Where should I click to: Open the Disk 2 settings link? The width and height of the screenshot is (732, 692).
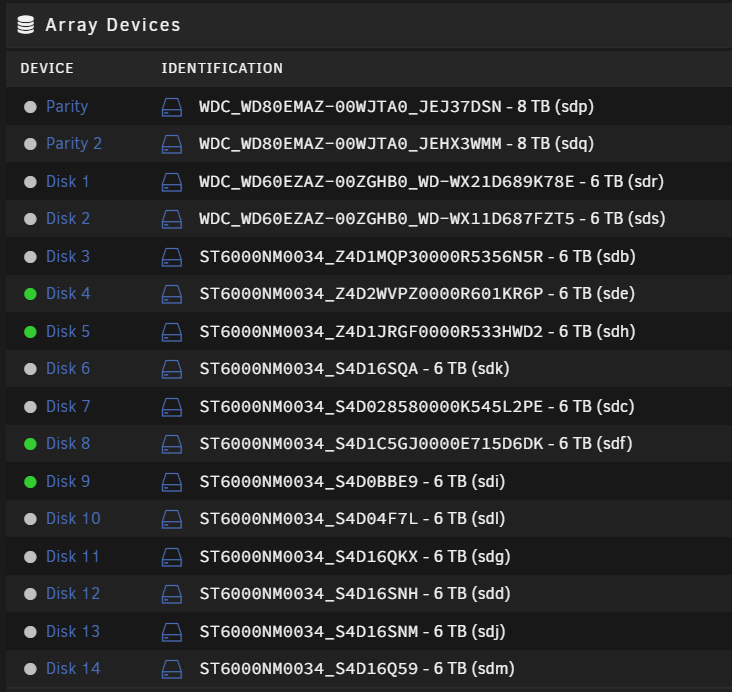(68, 219)
